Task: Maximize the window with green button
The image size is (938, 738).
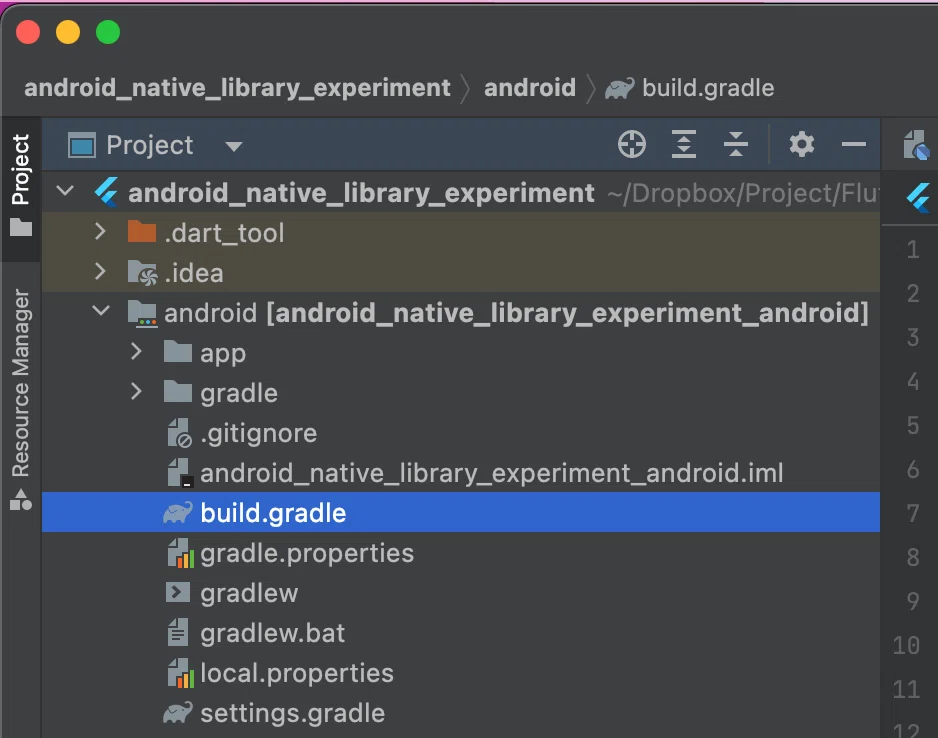Action: pos(108,32)
